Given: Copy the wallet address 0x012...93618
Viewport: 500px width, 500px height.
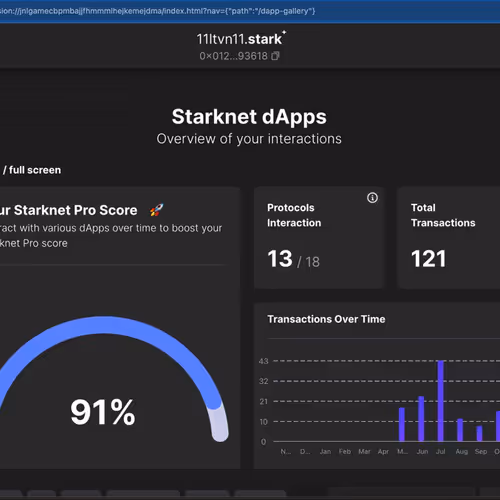Looking at the screenshot, I should coord(275,56).
